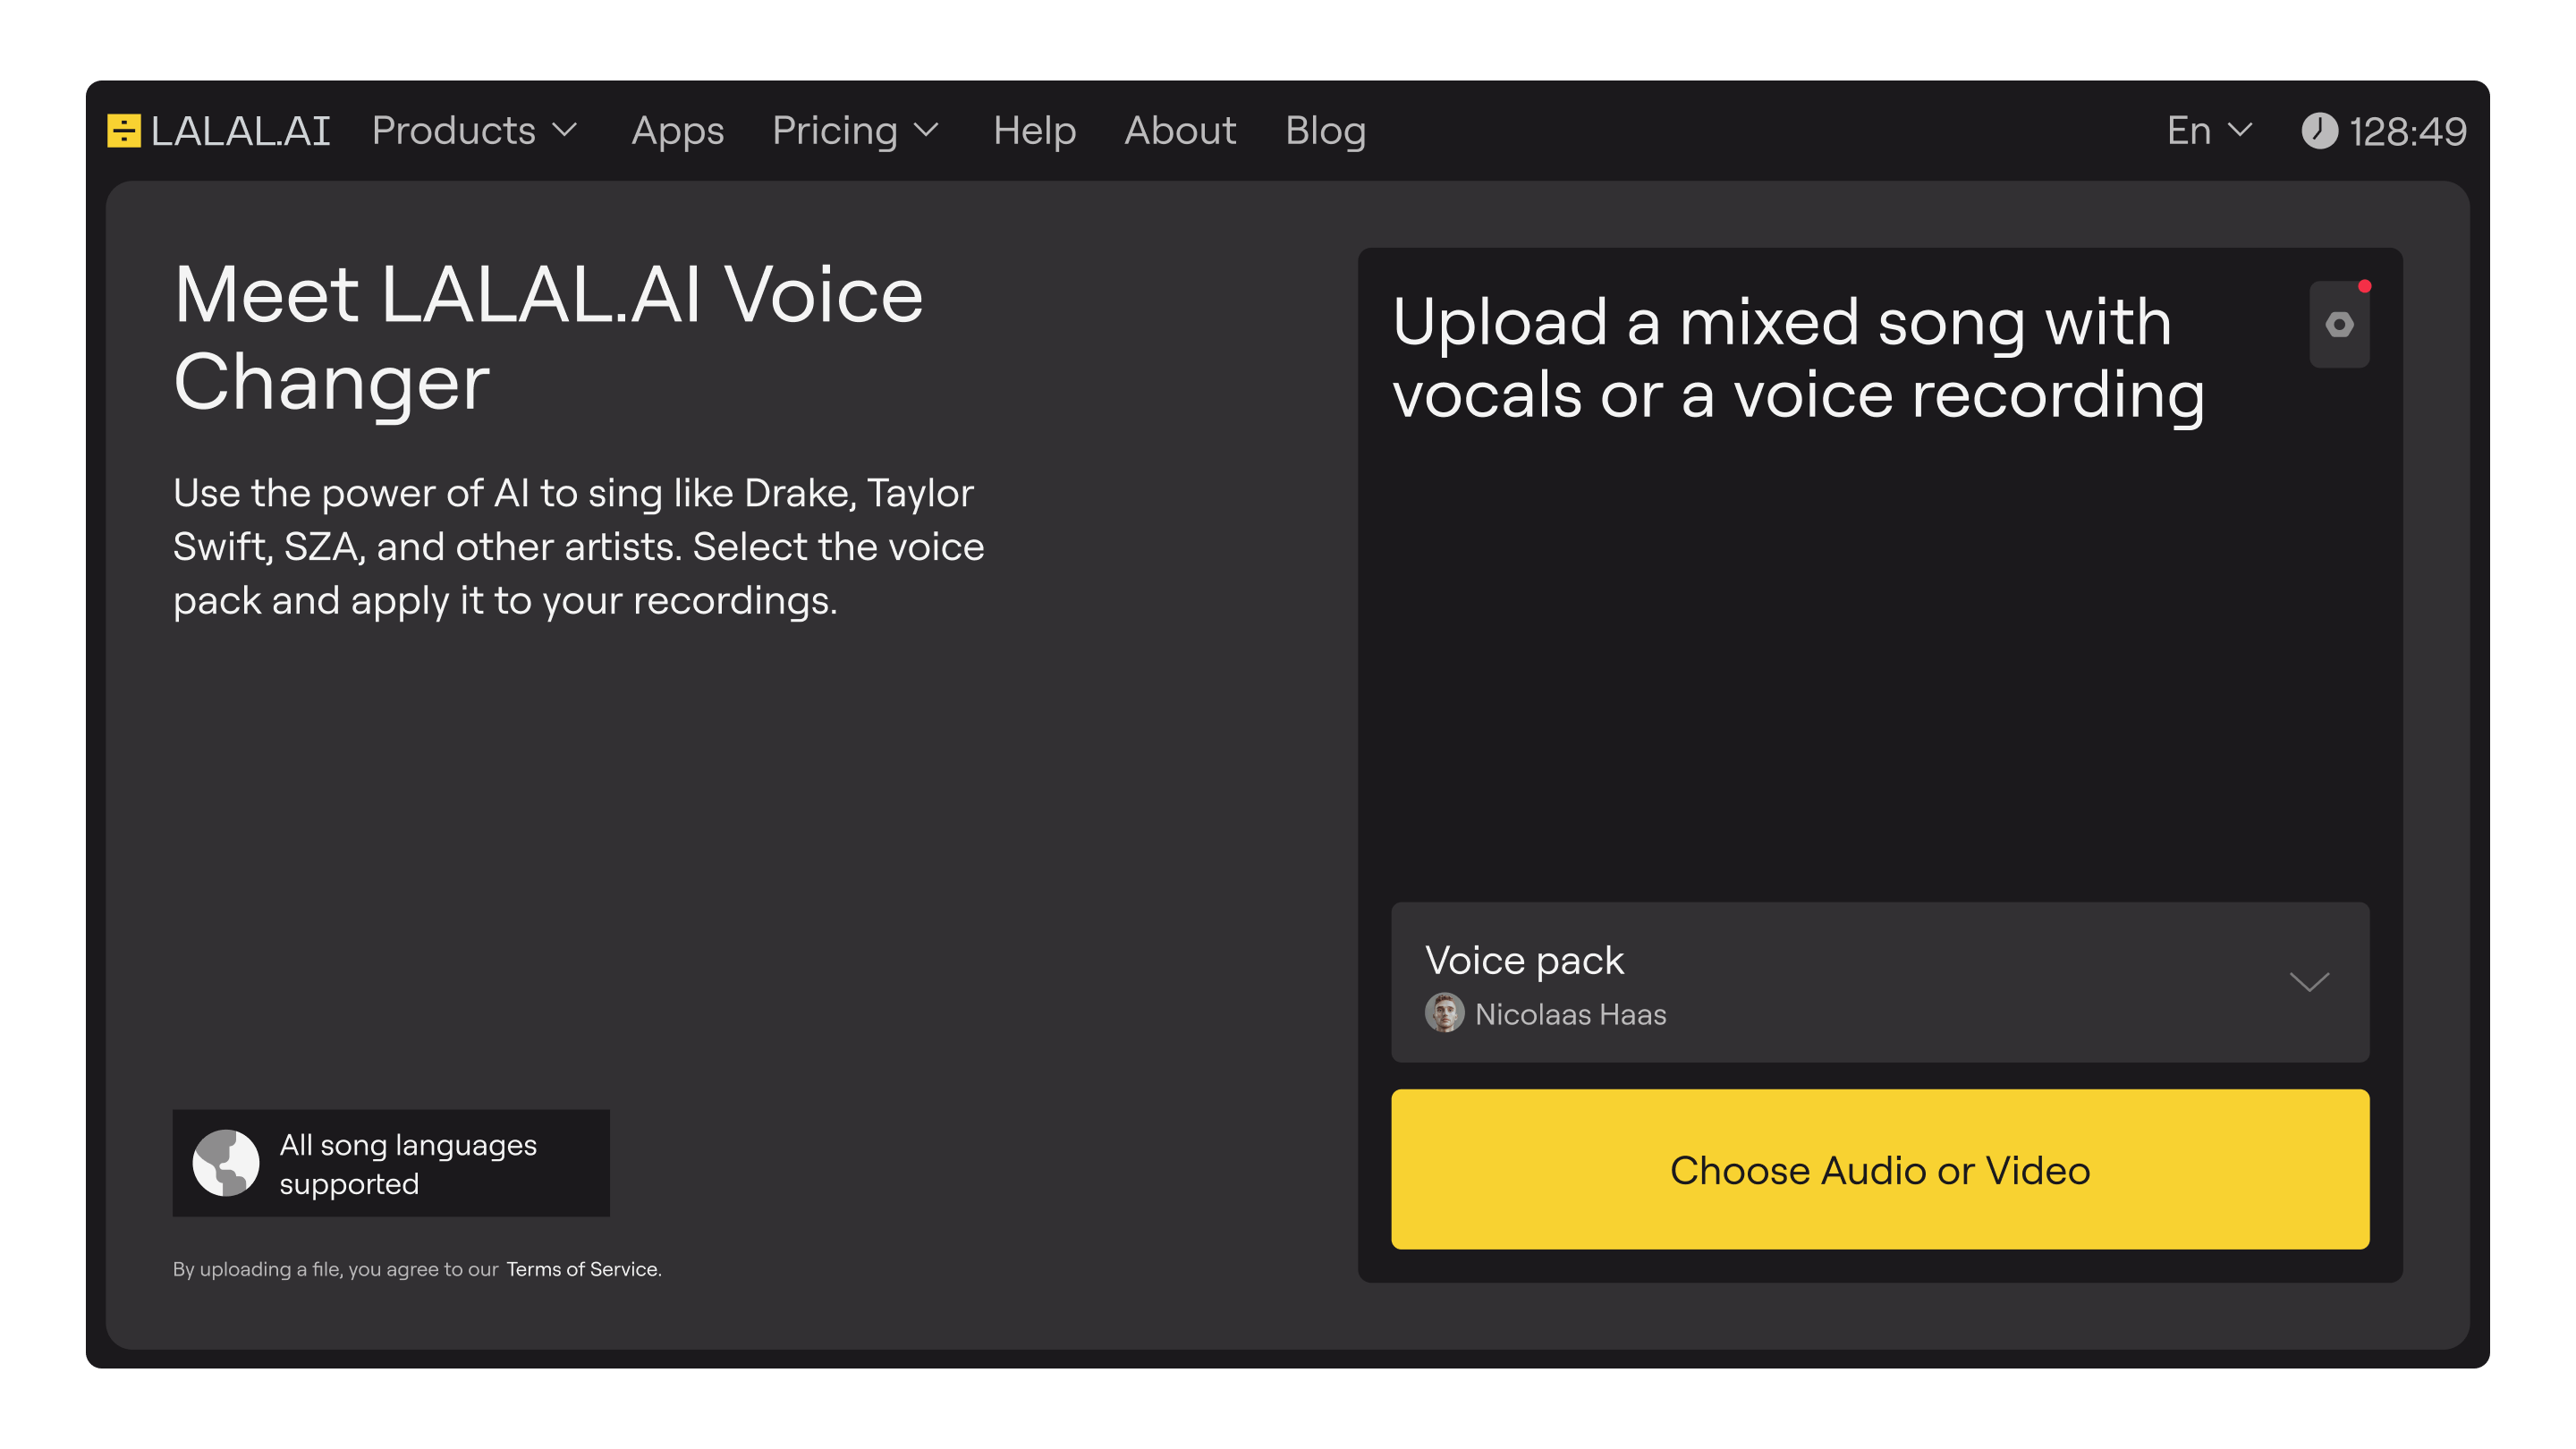Open the Terms of Service link
2576x1449 pixels.
coord(582,1269)
